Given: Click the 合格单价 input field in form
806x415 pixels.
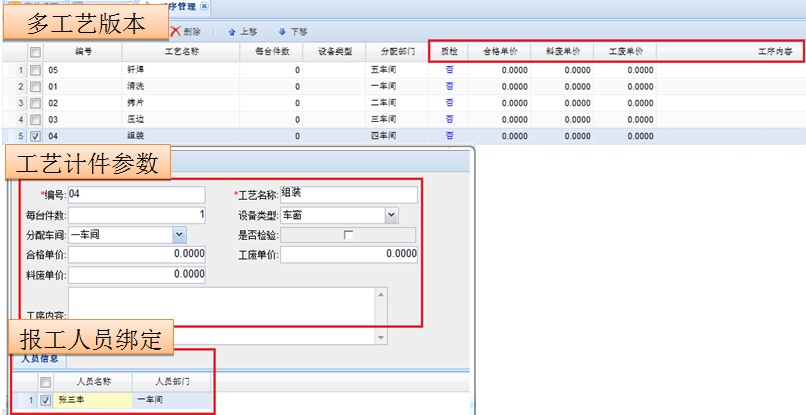Looking at the screenshot, I should tap(137, 255).
